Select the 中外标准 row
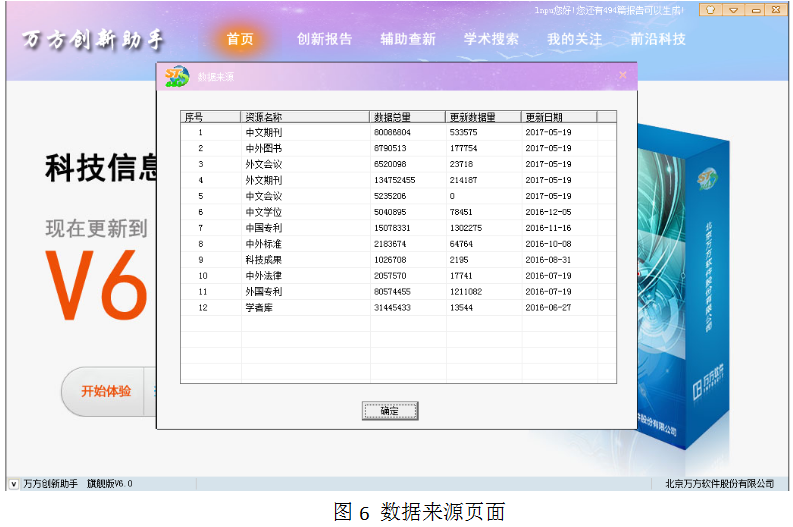 pyautogui.click(x=399, y=244)
